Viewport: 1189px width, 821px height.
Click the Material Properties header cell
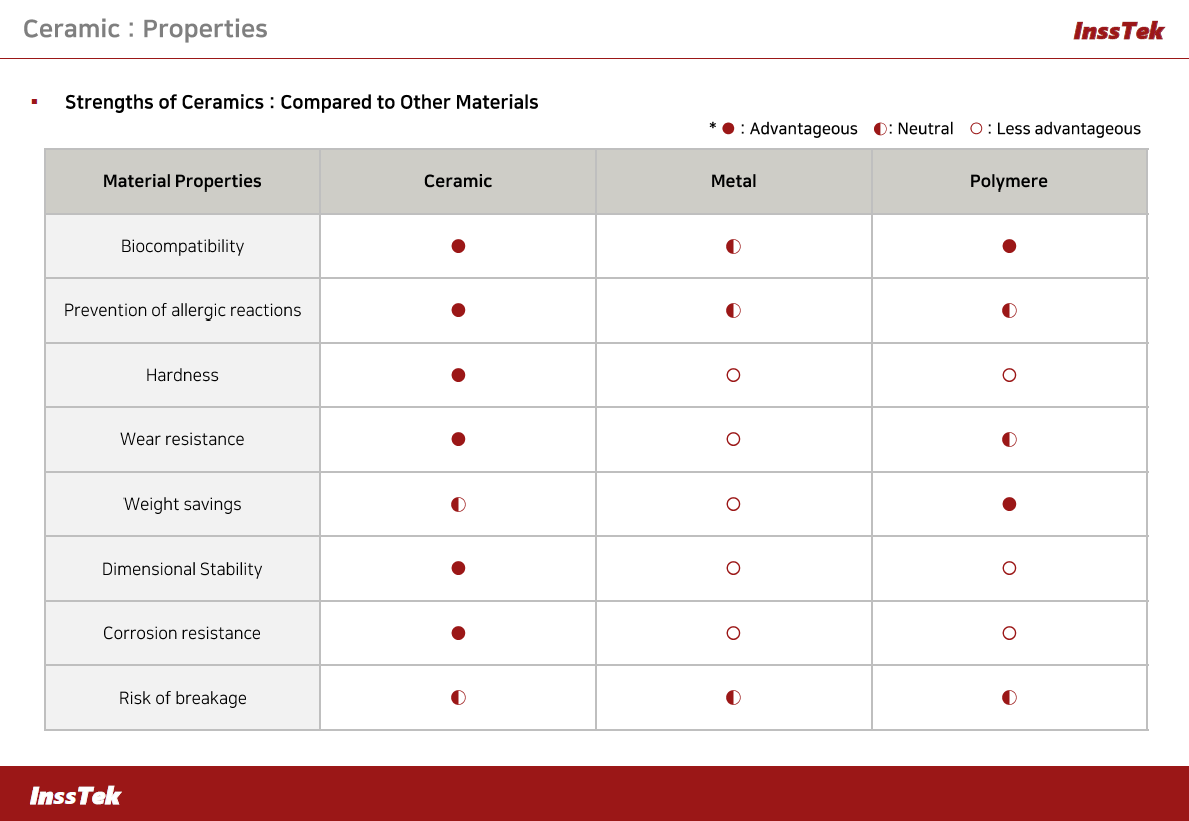tap(182, 181)
